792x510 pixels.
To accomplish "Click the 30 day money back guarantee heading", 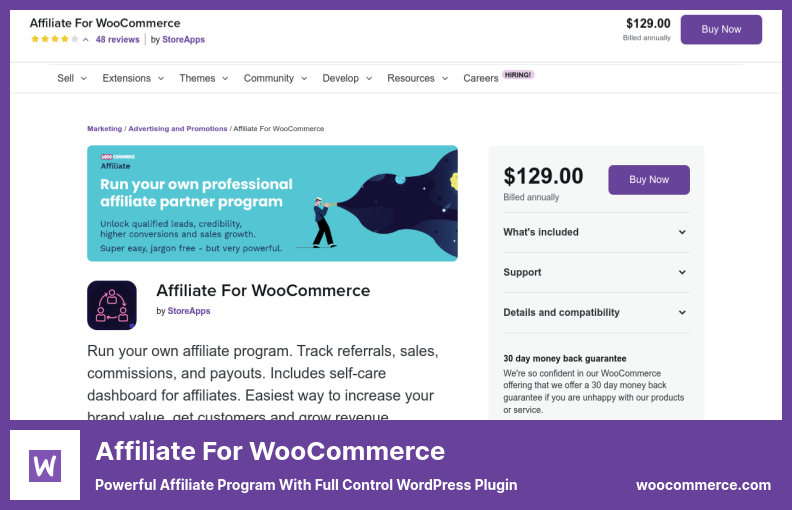I will (565, 359).
